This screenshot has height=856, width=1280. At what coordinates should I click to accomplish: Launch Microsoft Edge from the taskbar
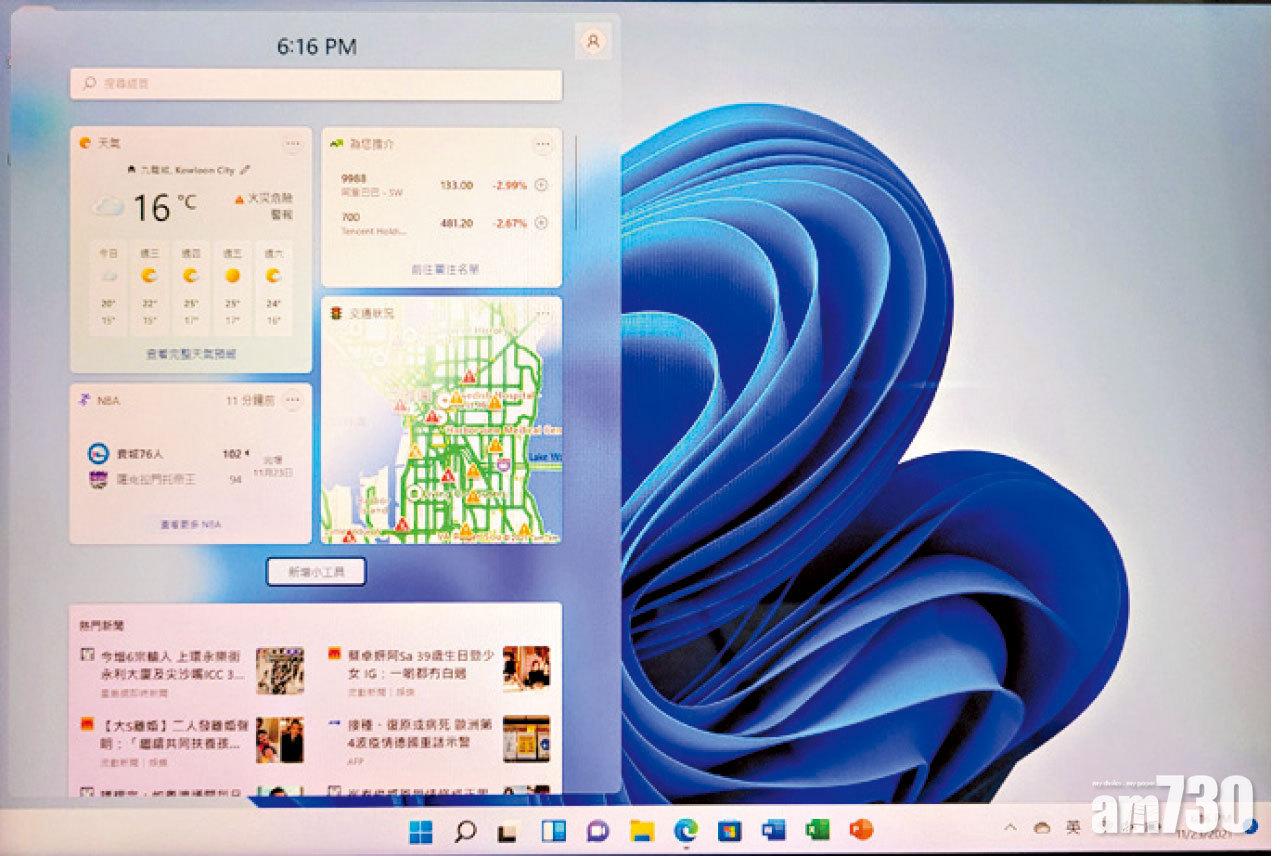pyautogui.click(x=685, y=830)
